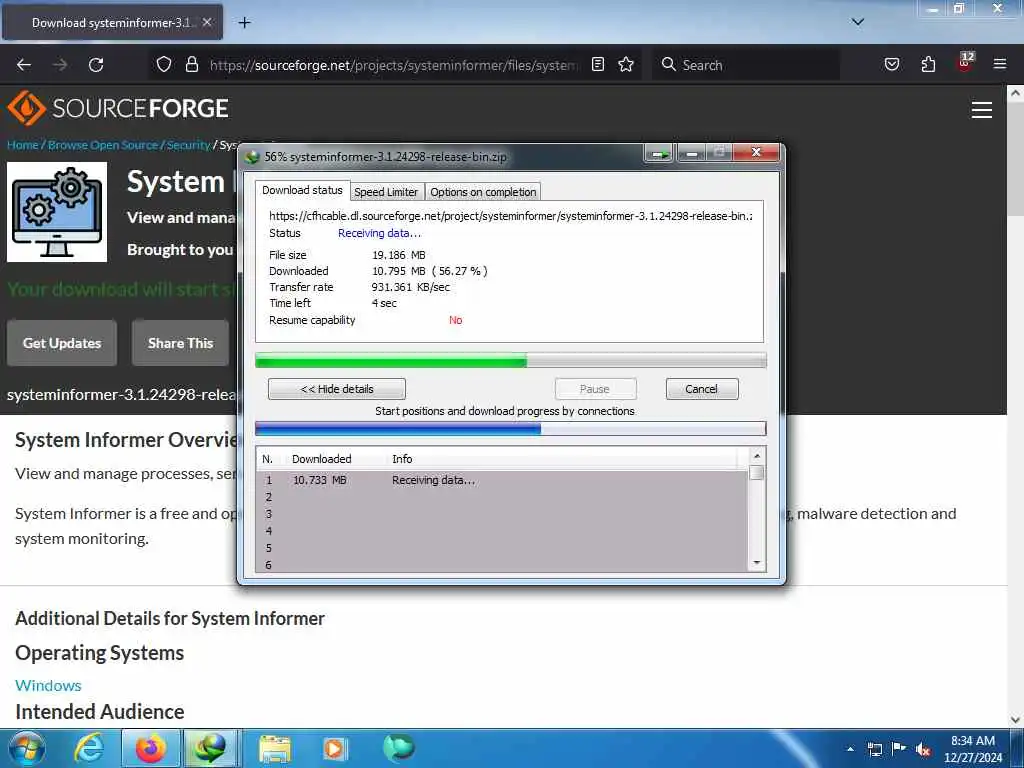This screenshot has height=768, width=1024.
Task: Select connection row 1 Receiving data
Action: tap(502, 480)
